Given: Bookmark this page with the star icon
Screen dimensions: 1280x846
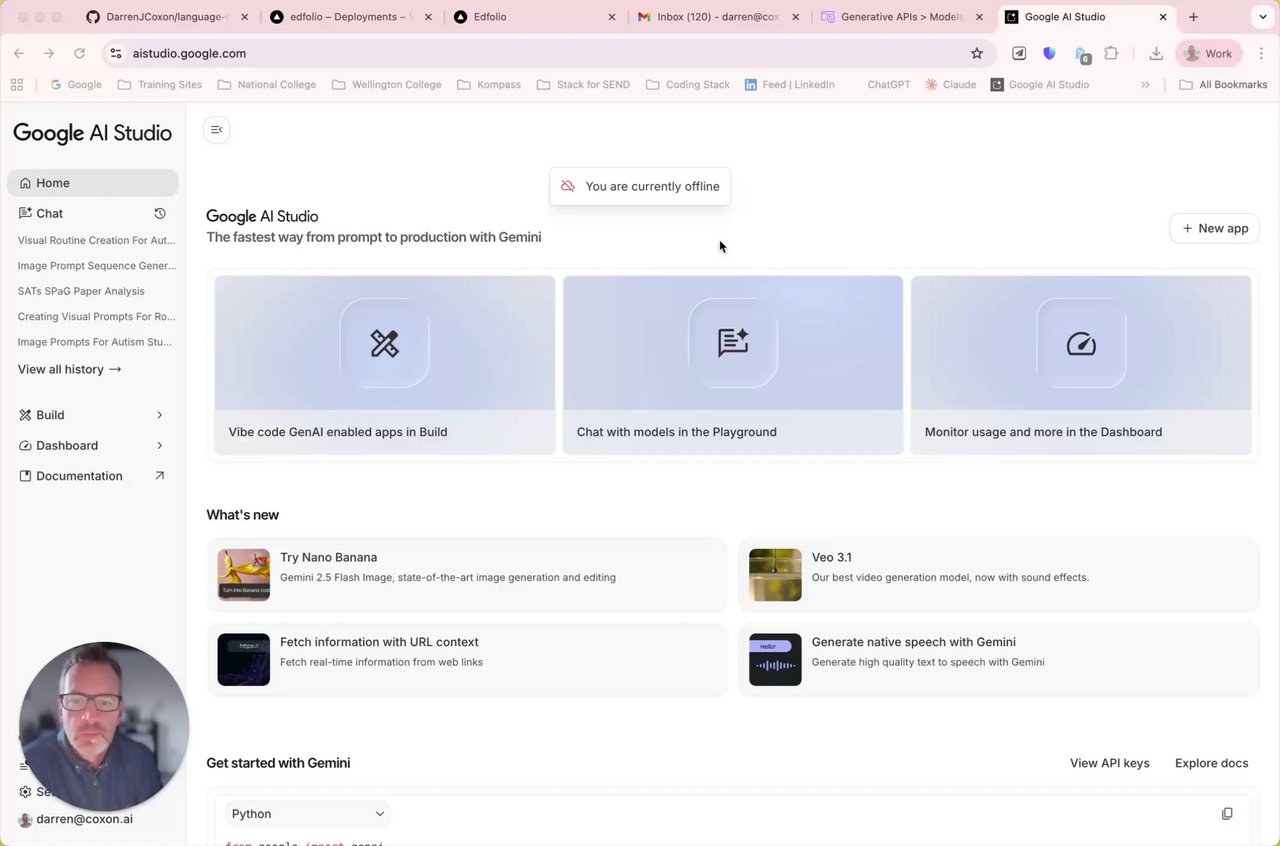Looking at the screenshot, I should [x=977, y=53].
